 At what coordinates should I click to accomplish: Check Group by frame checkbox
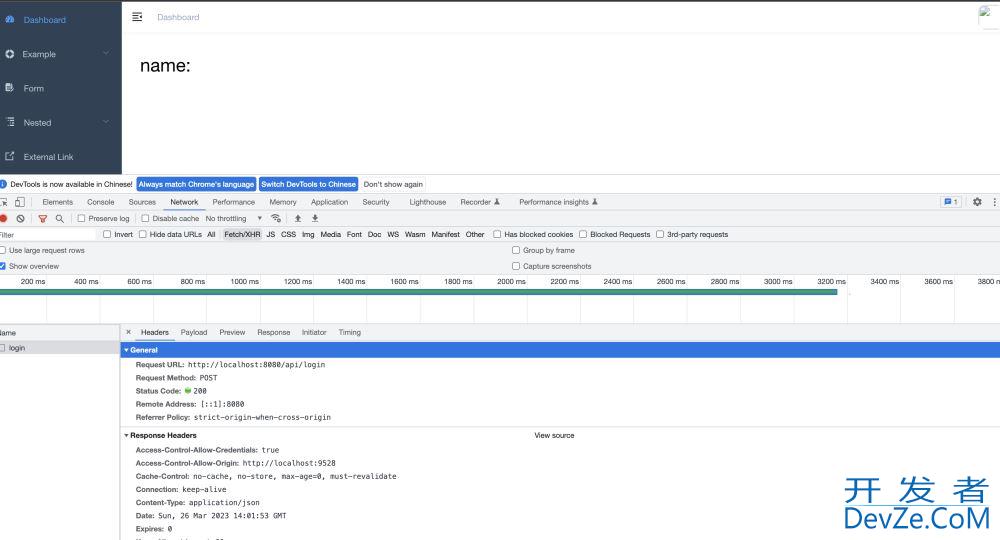[x=515, y=251]
